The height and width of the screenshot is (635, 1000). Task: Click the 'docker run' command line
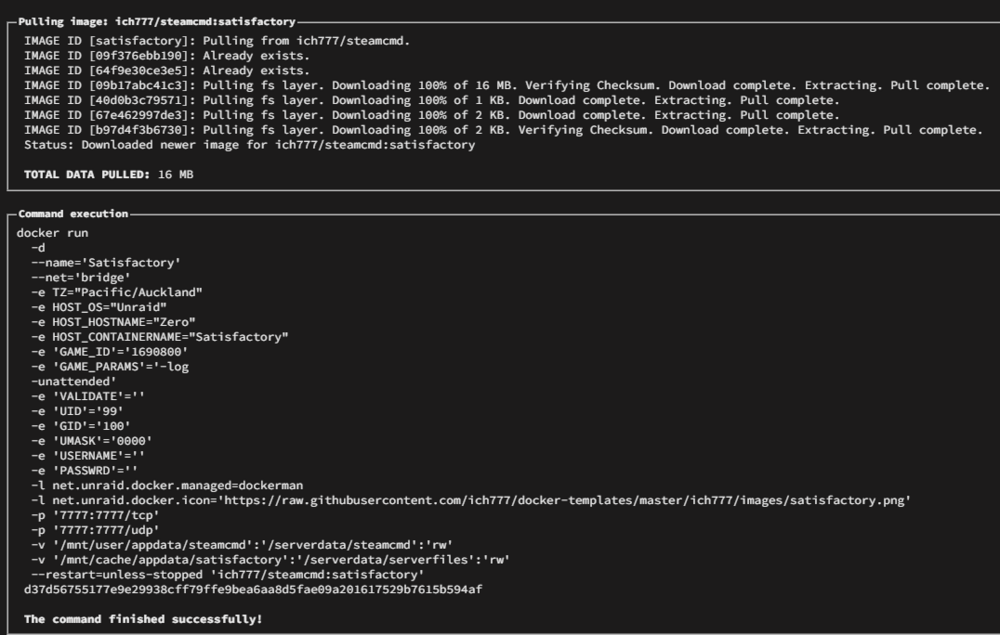(x=52, y=233)
